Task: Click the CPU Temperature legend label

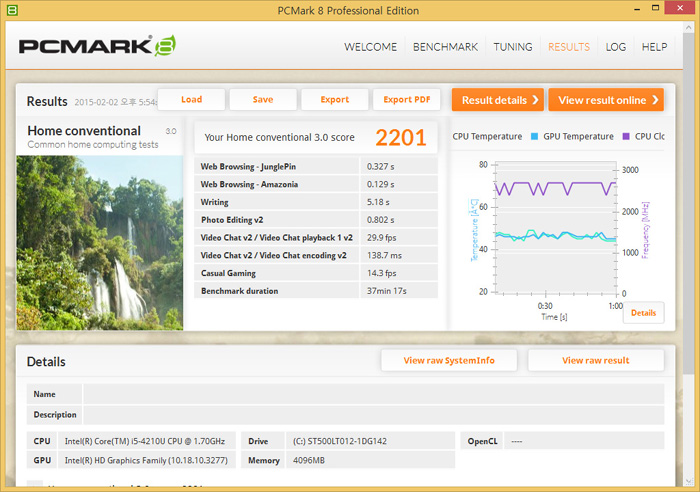Action: tap(487, 136)
